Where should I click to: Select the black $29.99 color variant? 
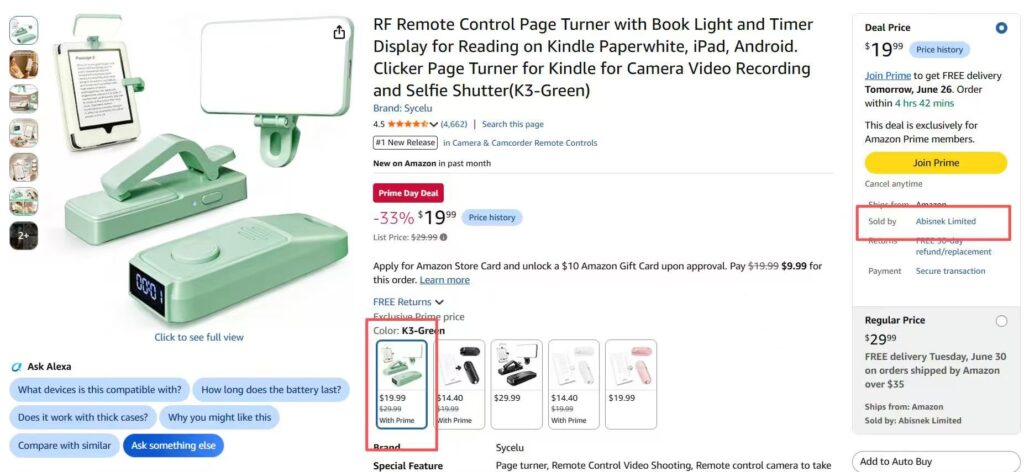(x=516, y=384)
